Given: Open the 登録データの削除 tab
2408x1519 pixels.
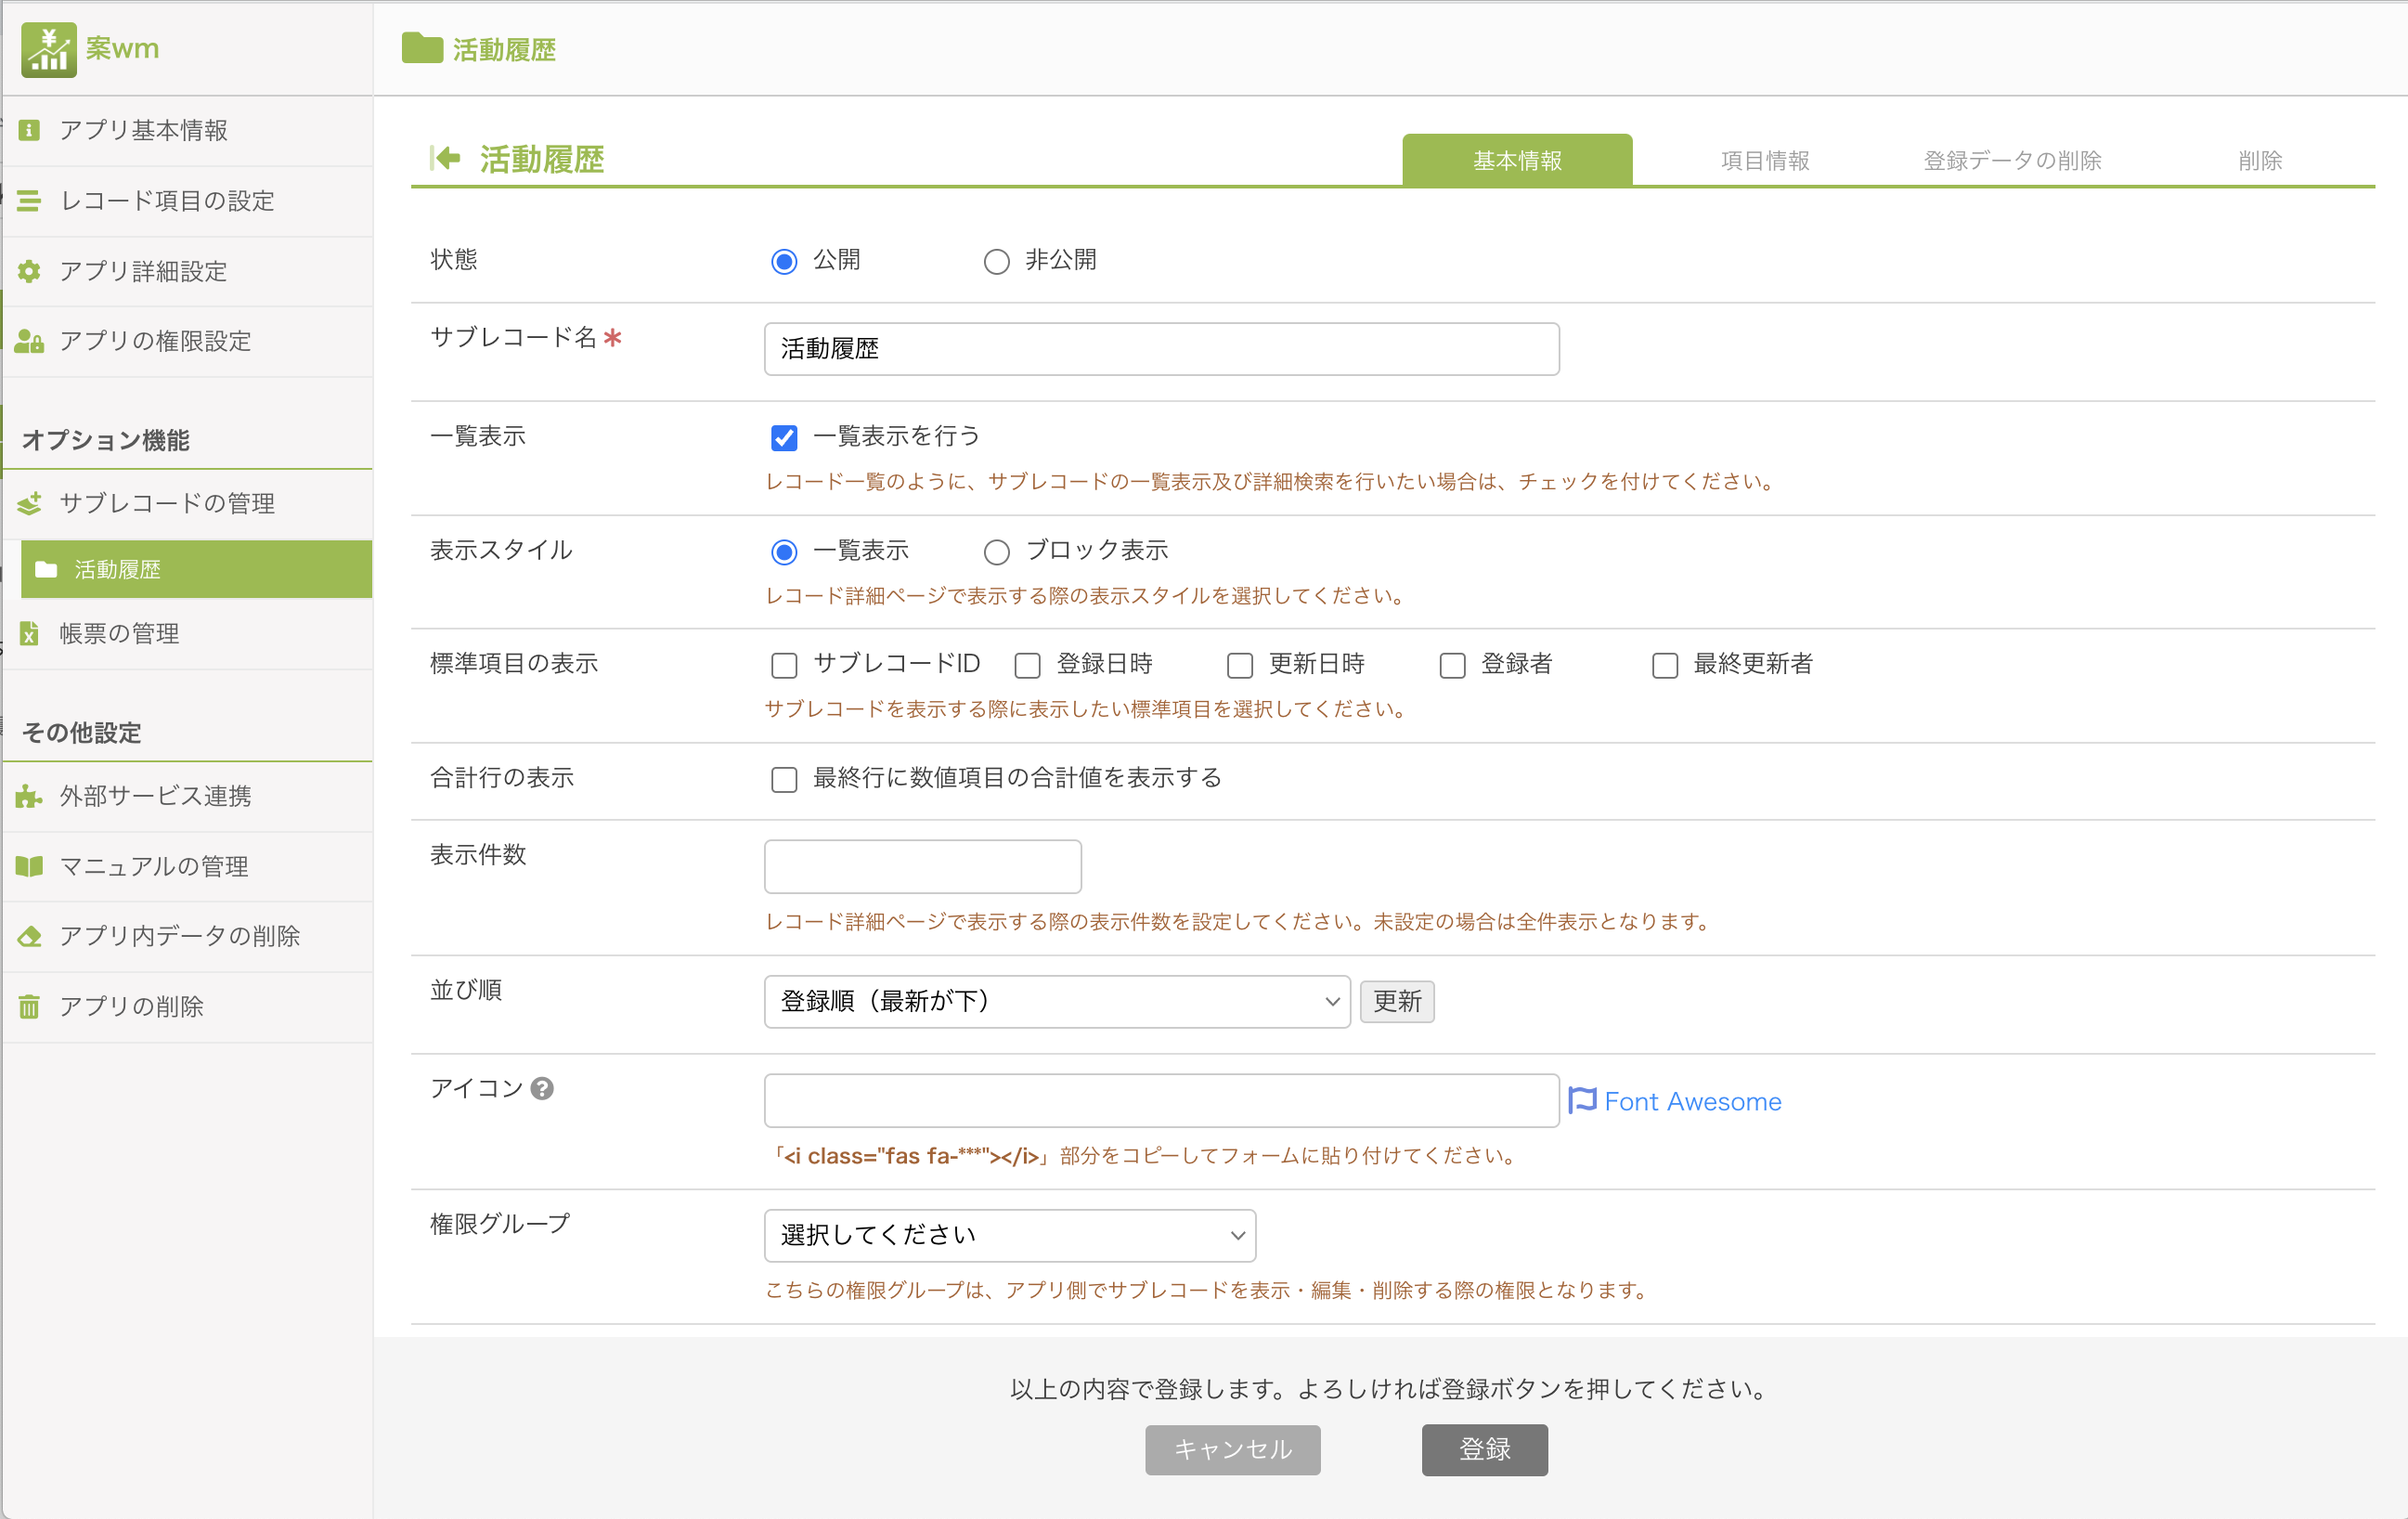Looking at the screenshot, I should 2012,160.
